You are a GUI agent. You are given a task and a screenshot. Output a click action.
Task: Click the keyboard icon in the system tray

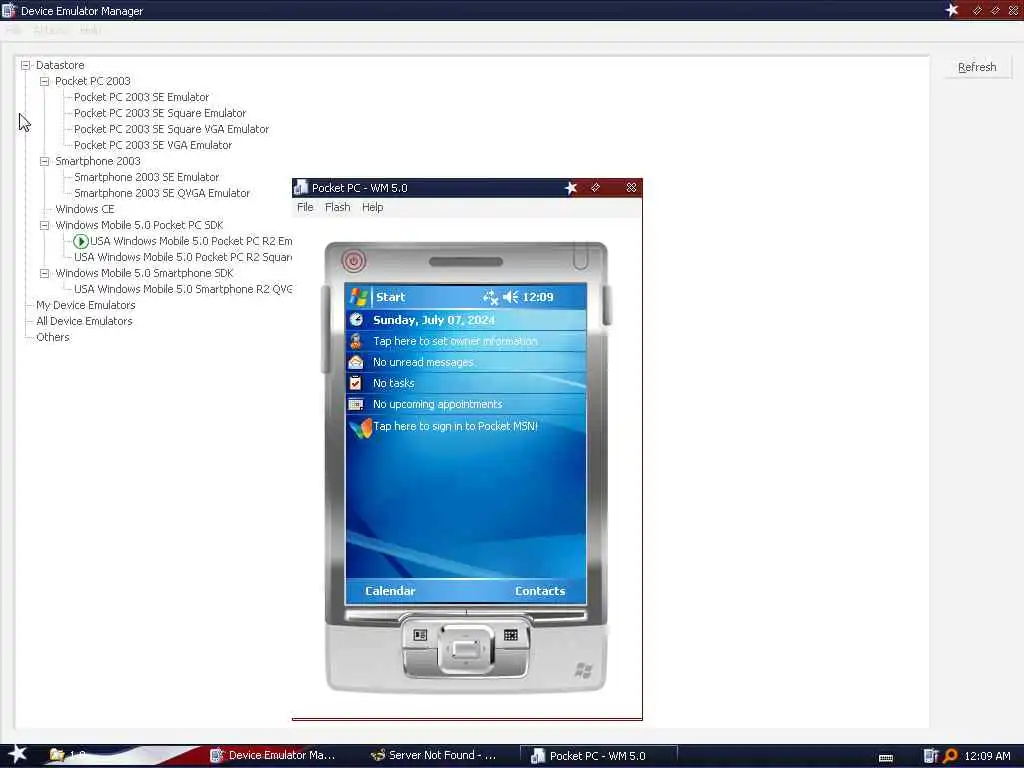click(x=886, y=758)
